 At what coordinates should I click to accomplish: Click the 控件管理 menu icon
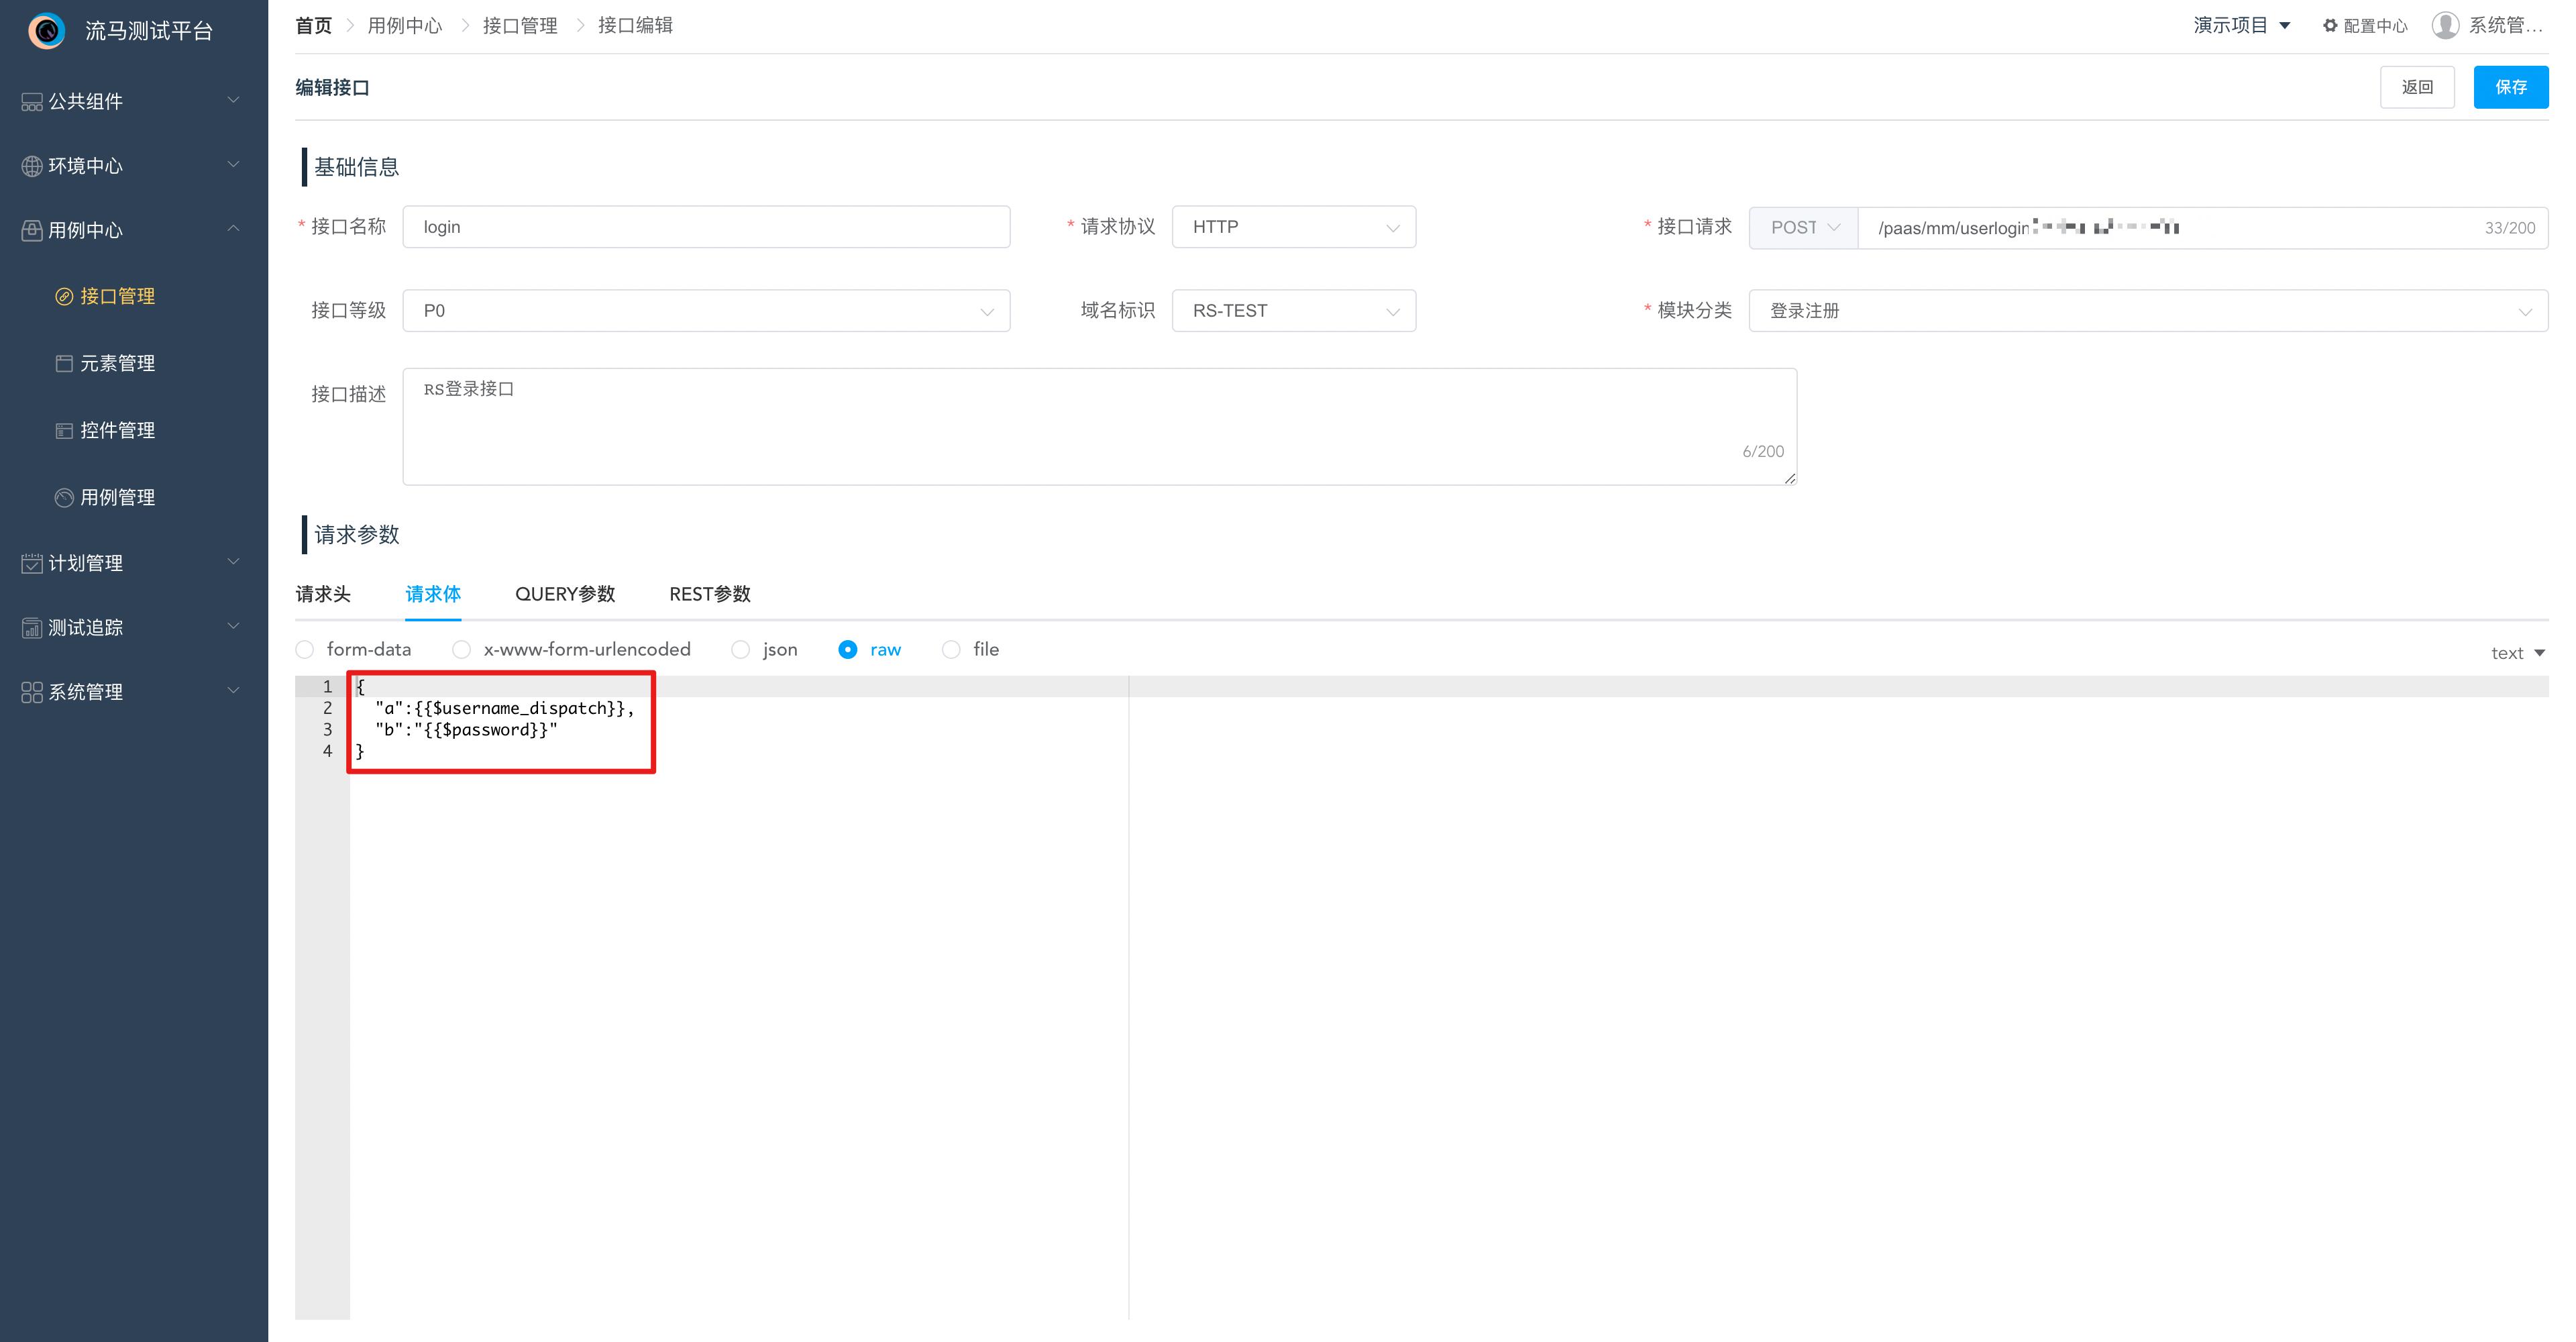pyautogui.click(x=64, y=430)
